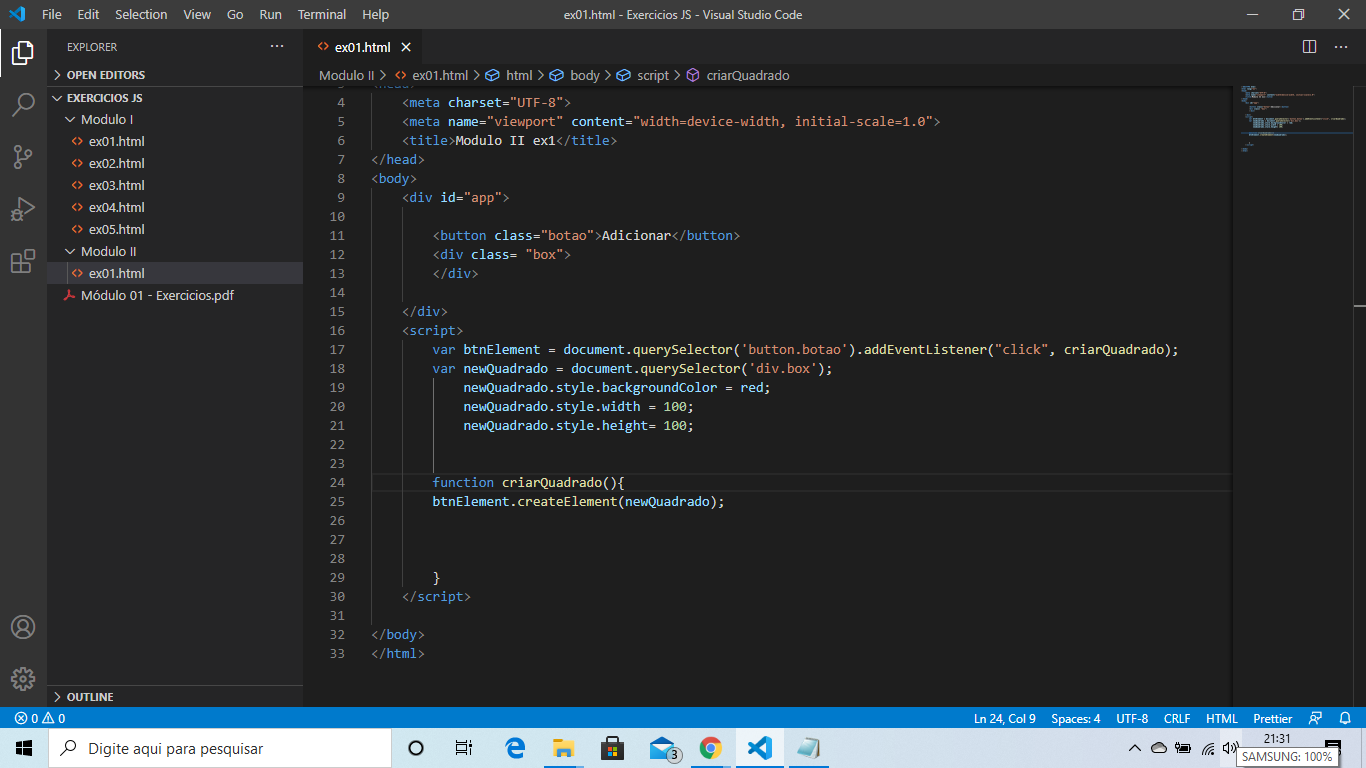Open the Extensions view

[23, 262]
